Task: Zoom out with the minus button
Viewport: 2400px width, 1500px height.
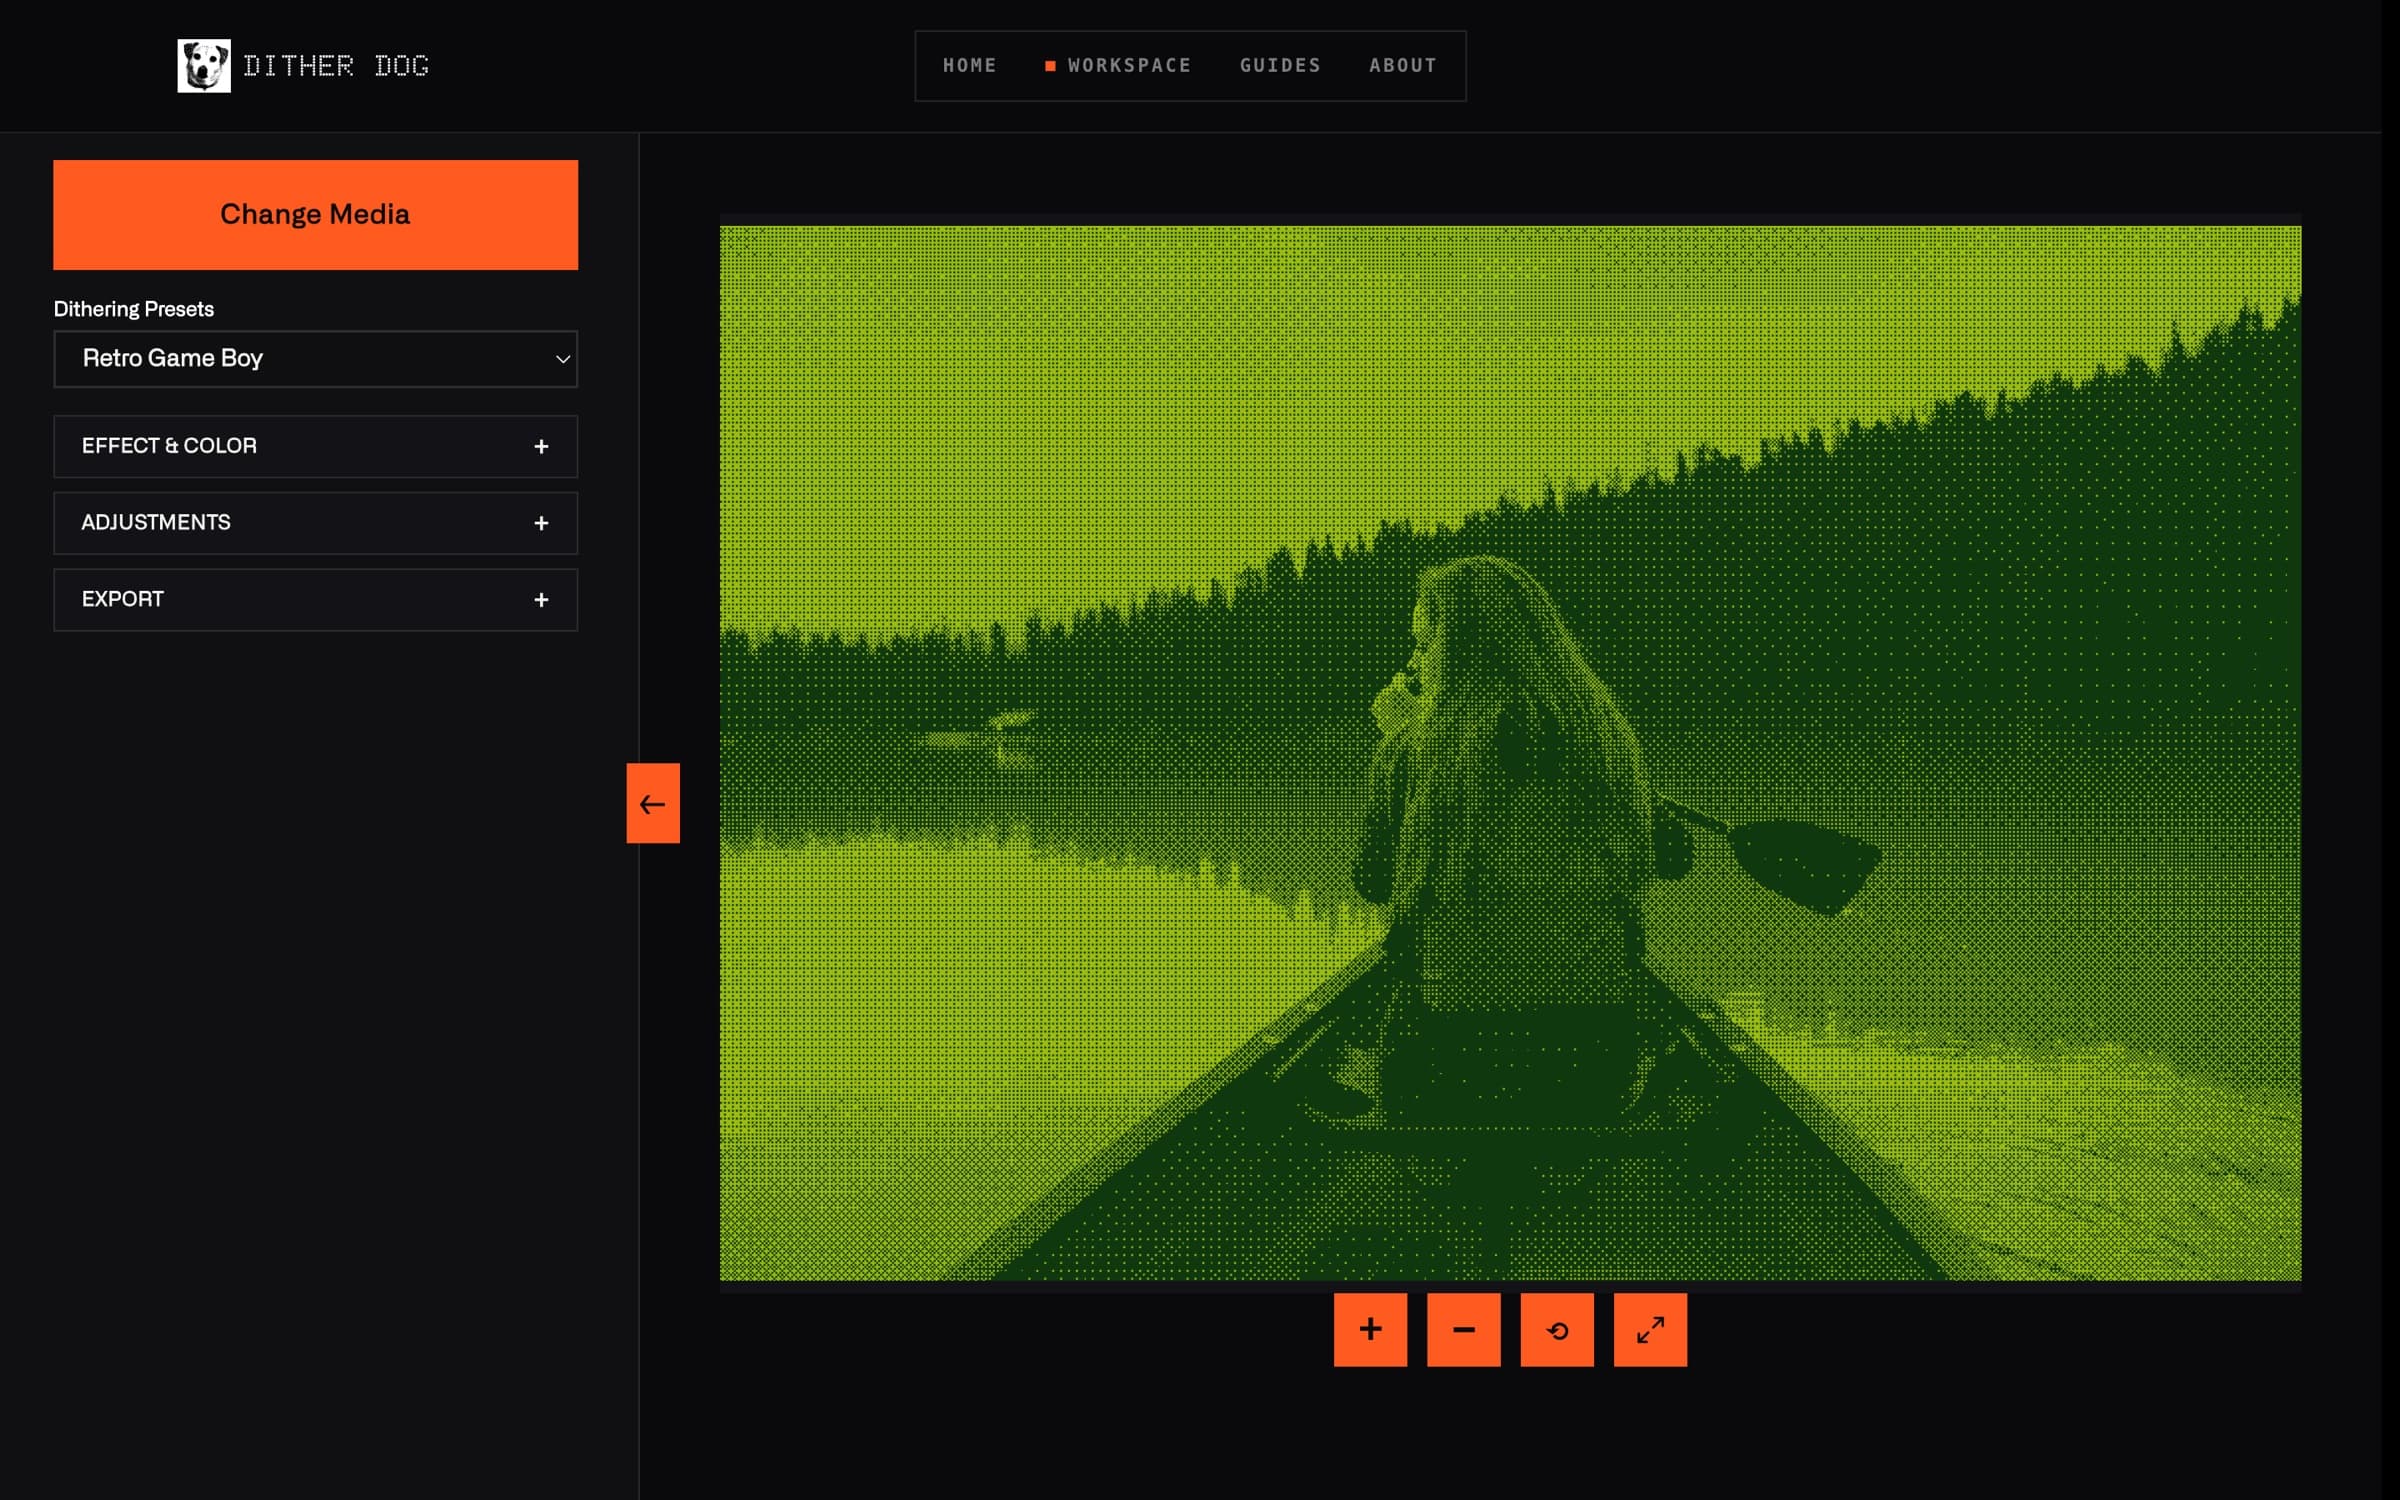Action: (x=1464, y=1329)
